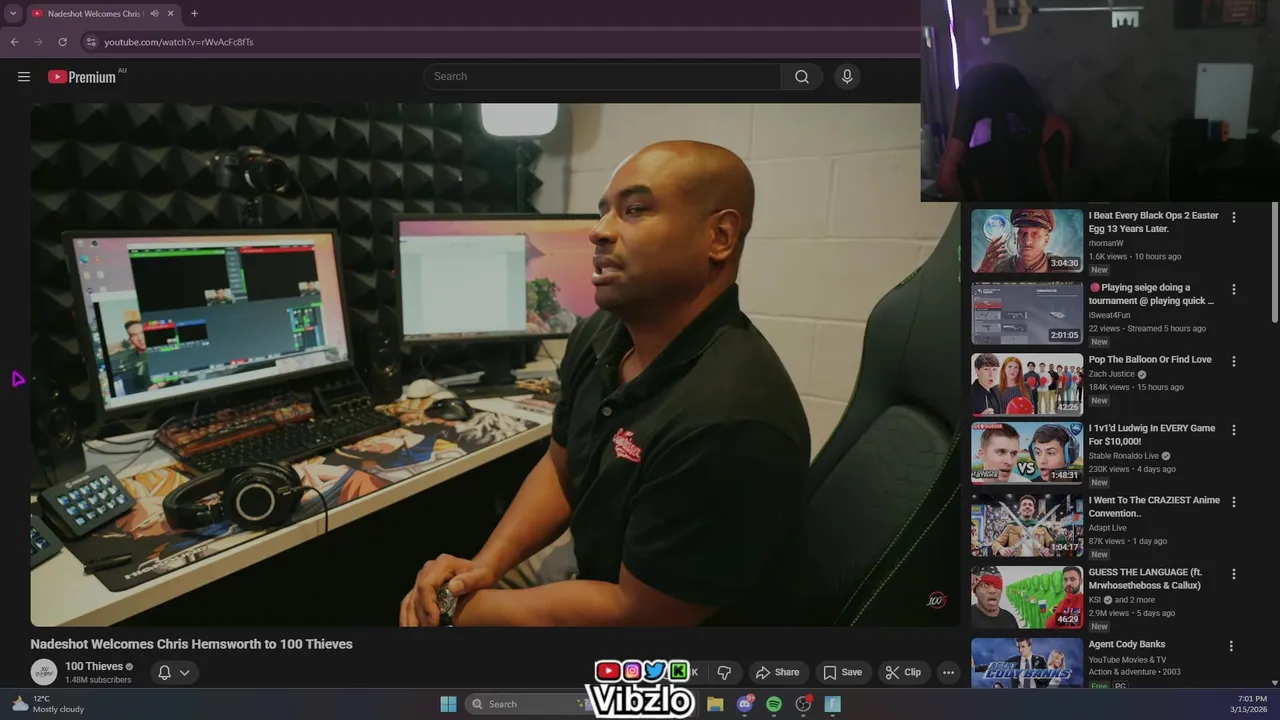Open the site information icon in the address bar

pyautogui.click(x=91, y=42)
